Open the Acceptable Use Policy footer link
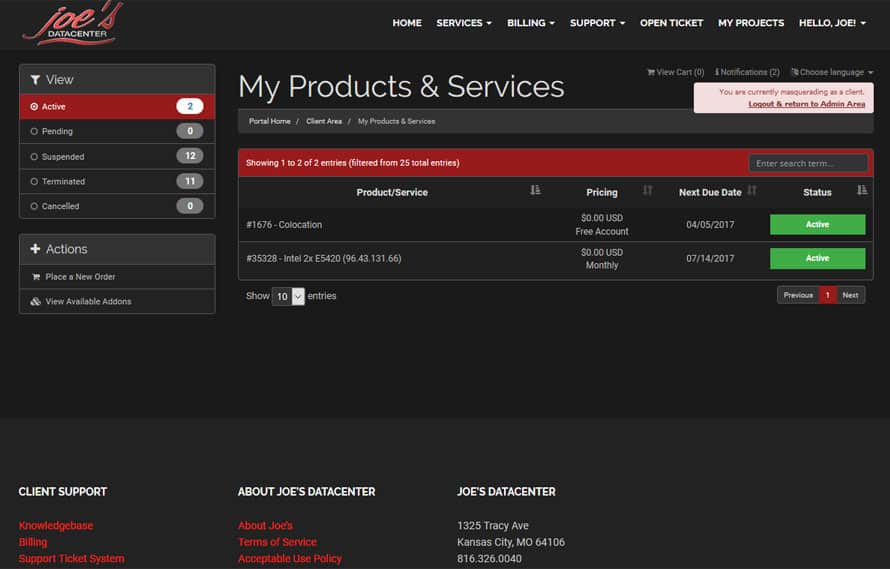Viewport: 890px width, 569px height. click(290, 559)
